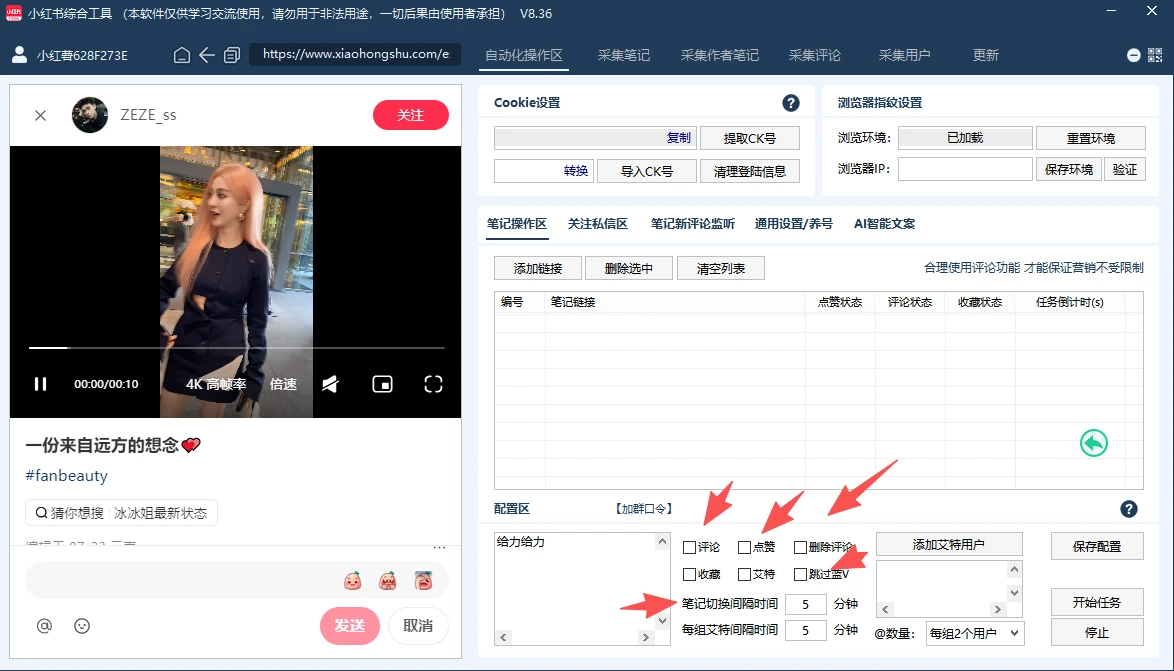Enable the 评论 checkbox
Image resolution: width=1174 pixels, height=671 pixels.
tap(690, 547)
